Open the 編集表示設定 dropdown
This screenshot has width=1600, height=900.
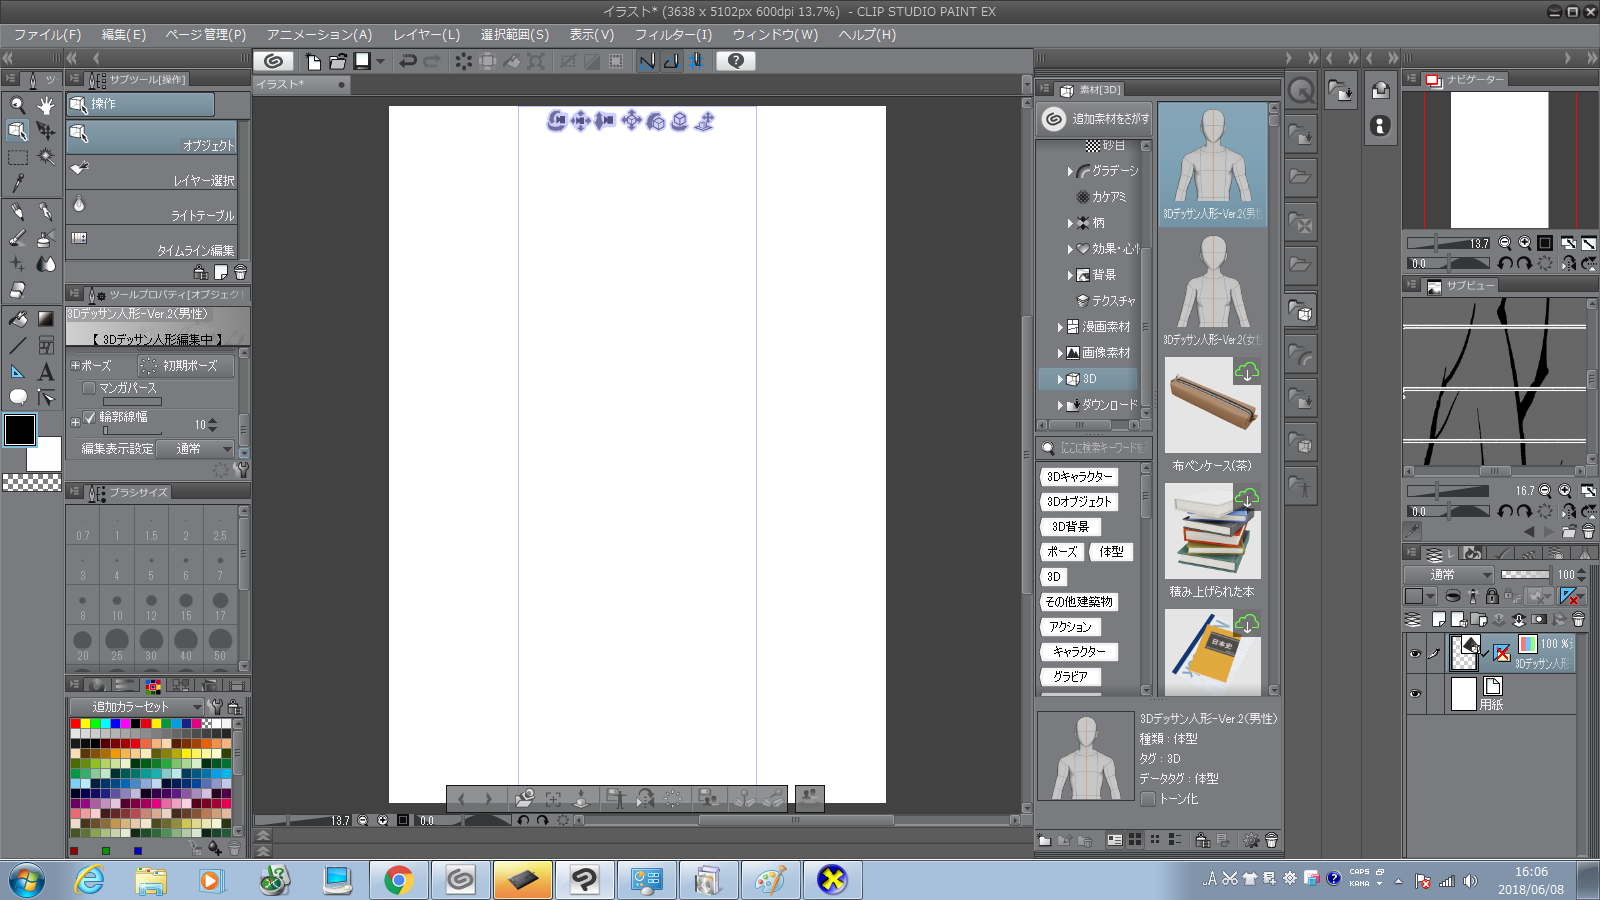195,449
